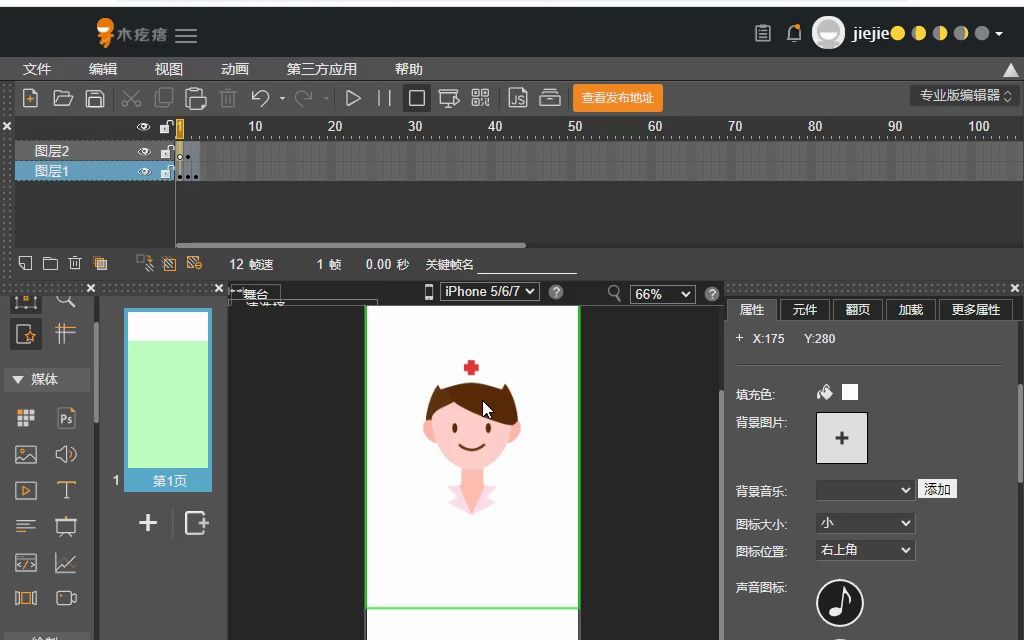Open the 66% zoom dropdown
1024x640 pixels.
click(x=662, y=294)
